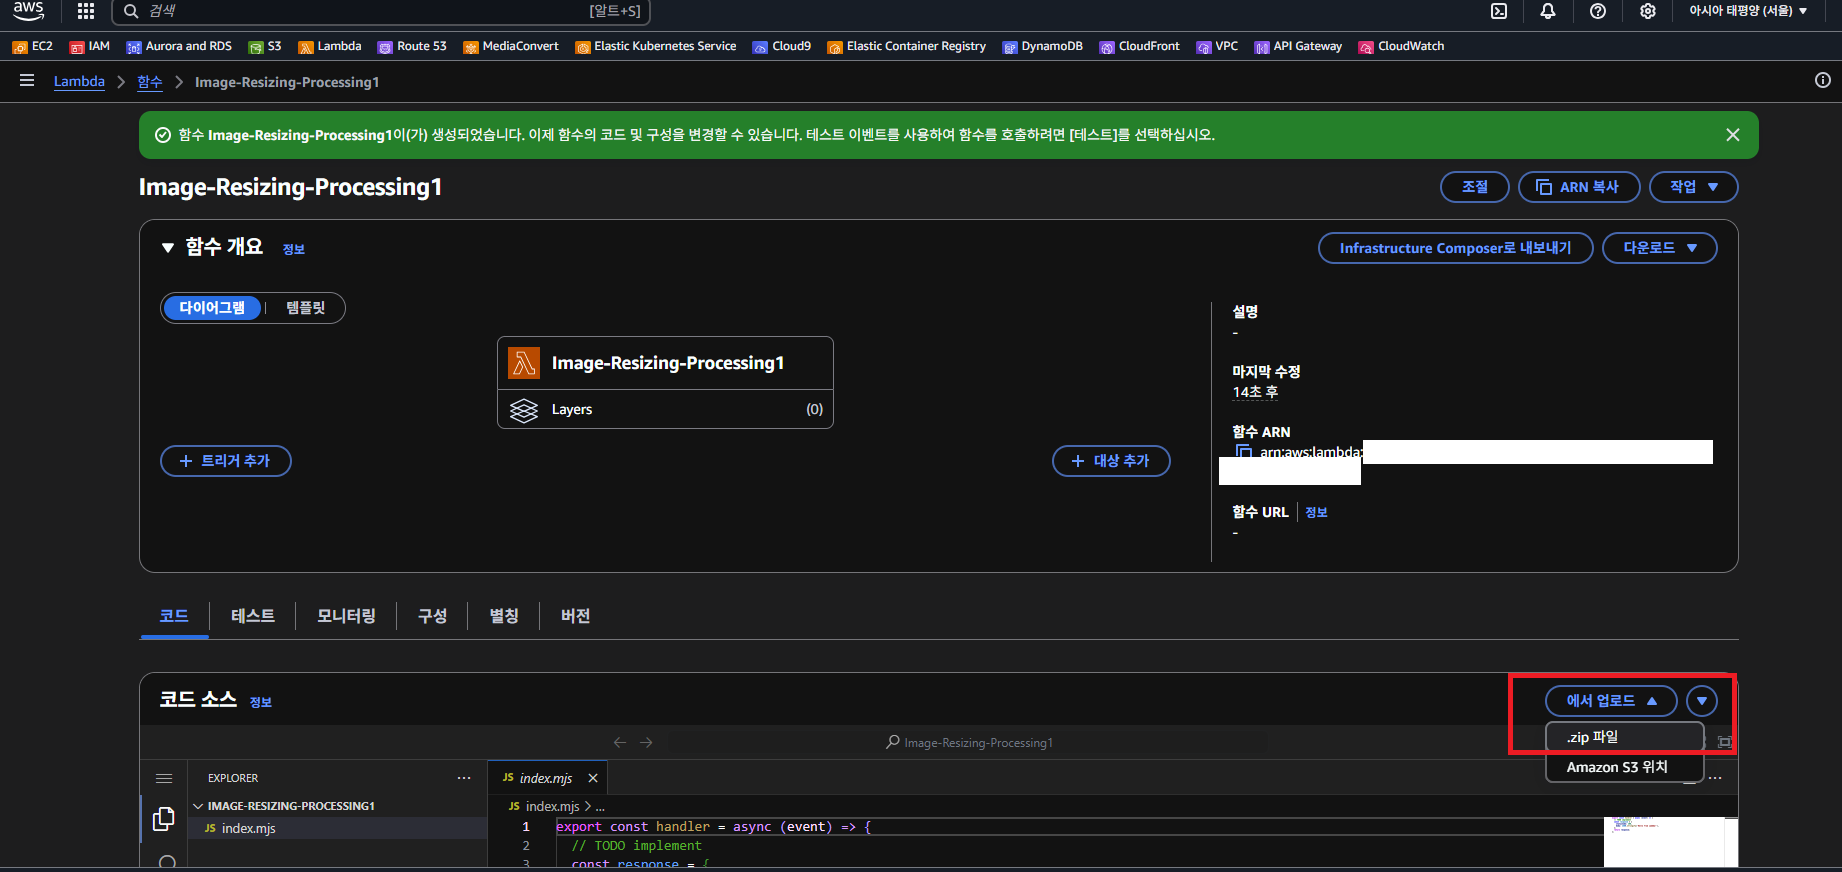Switch to the 테스트 tab

(x=253, y=616)
